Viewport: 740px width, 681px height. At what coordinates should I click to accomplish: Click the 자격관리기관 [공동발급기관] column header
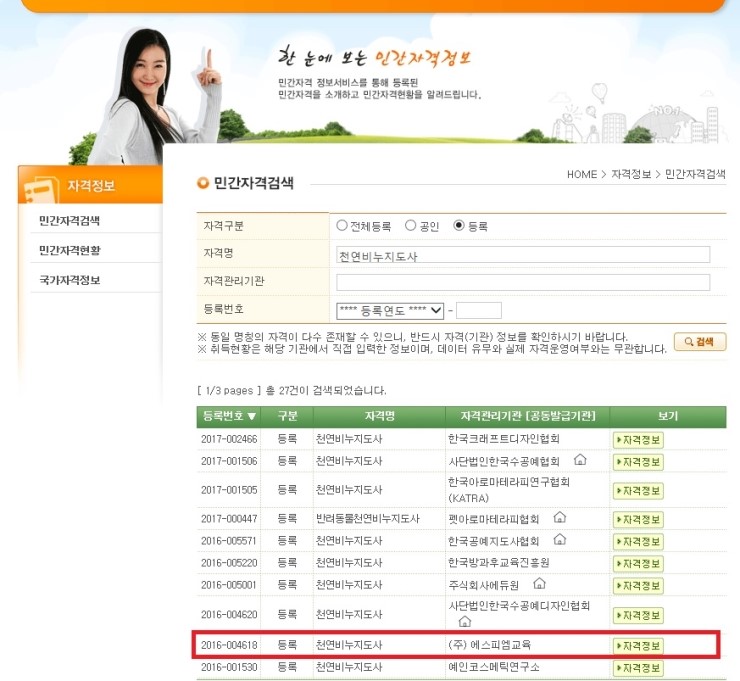tap(528, 416)
